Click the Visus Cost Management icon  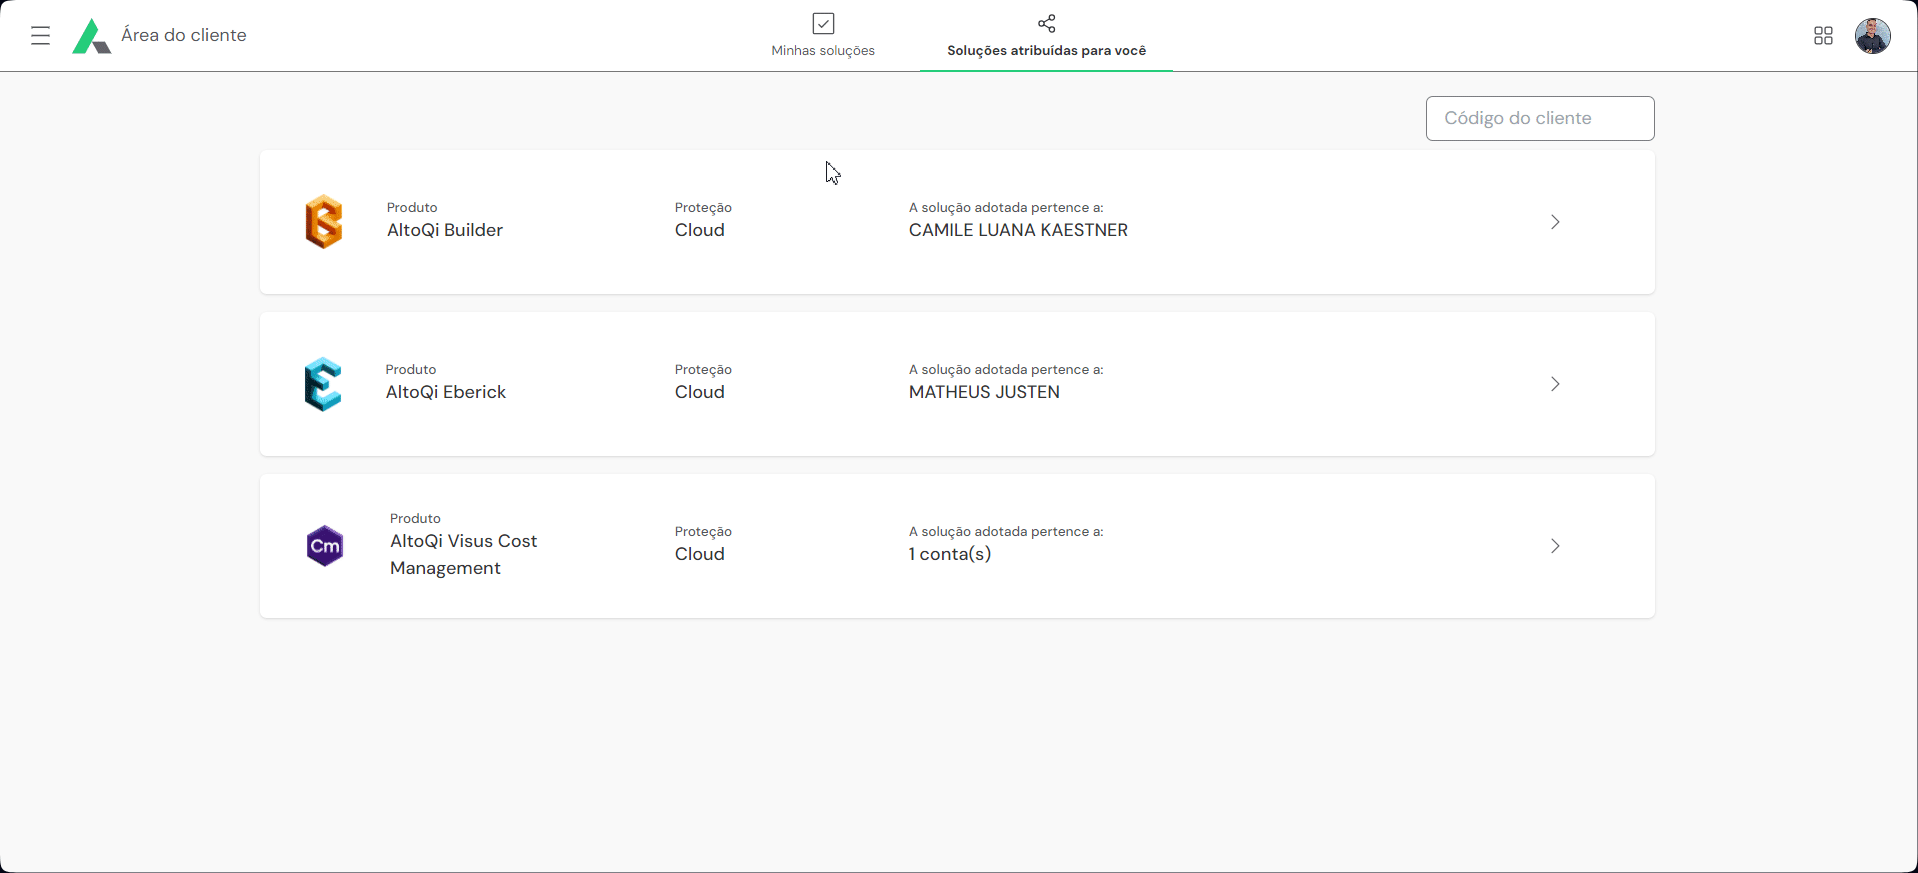coord(325,546)
